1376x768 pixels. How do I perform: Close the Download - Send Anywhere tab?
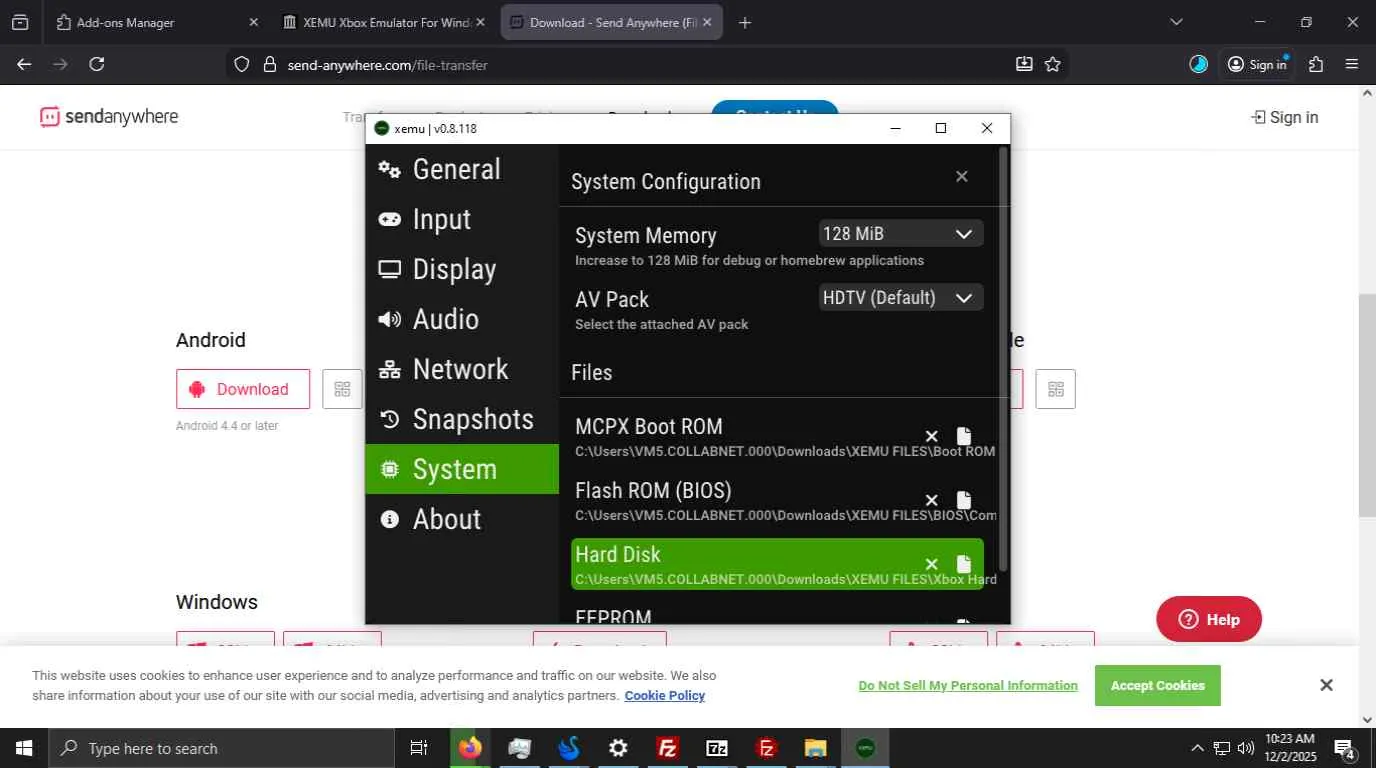click(x=708, y=22)
